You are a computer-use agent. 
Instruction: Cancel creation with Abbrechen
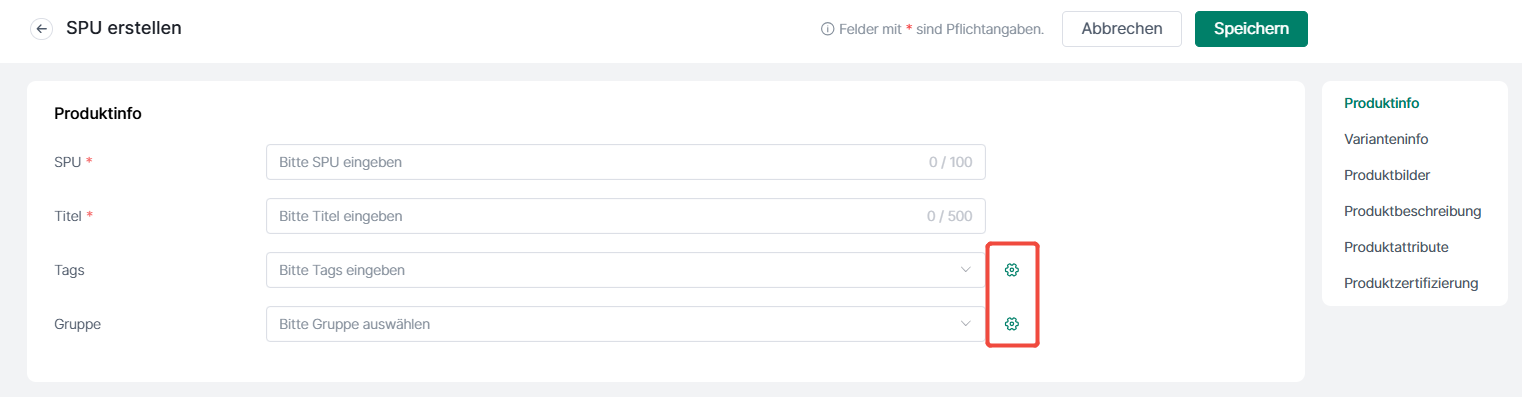[x=1122, y=29]
